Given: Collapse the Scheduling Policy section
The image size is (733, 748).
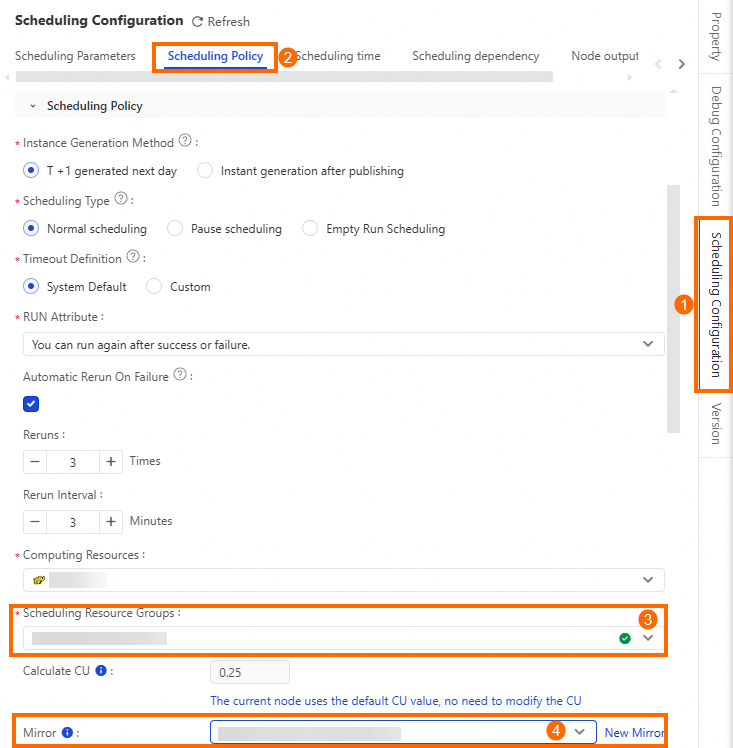Looking at the screenshot, I should 33,106.
